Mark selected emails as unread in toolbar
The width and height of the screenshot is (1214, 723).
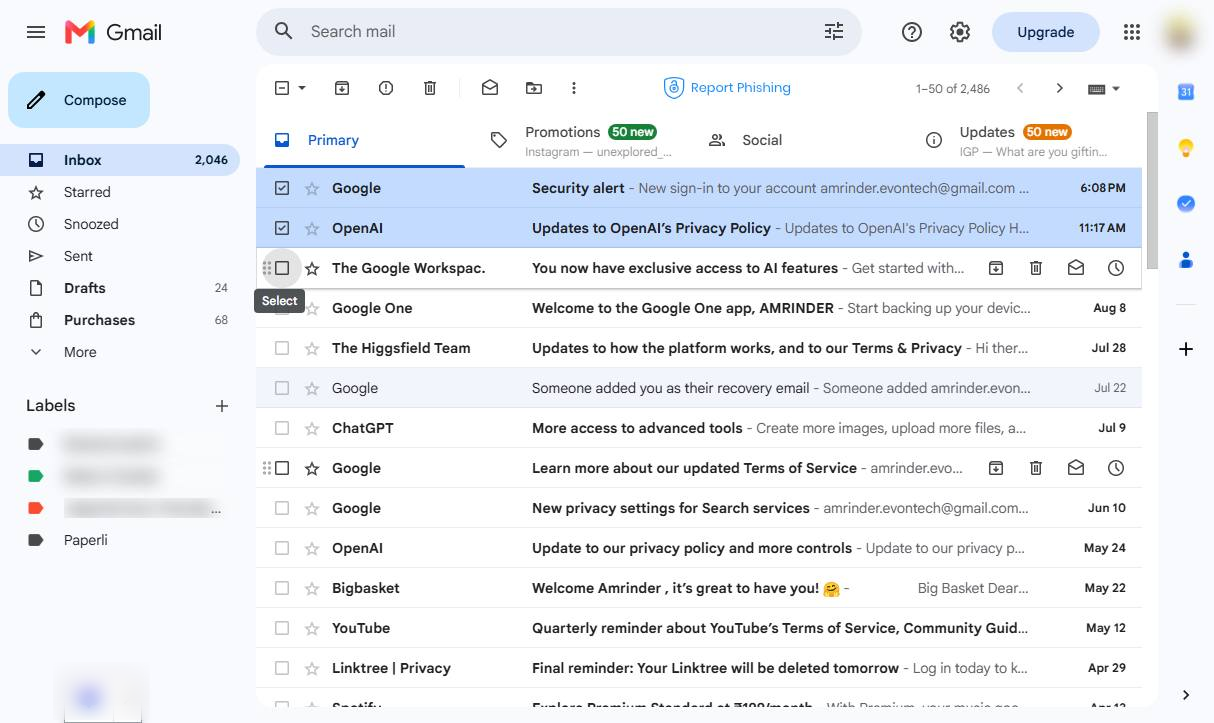pos(490,88)
